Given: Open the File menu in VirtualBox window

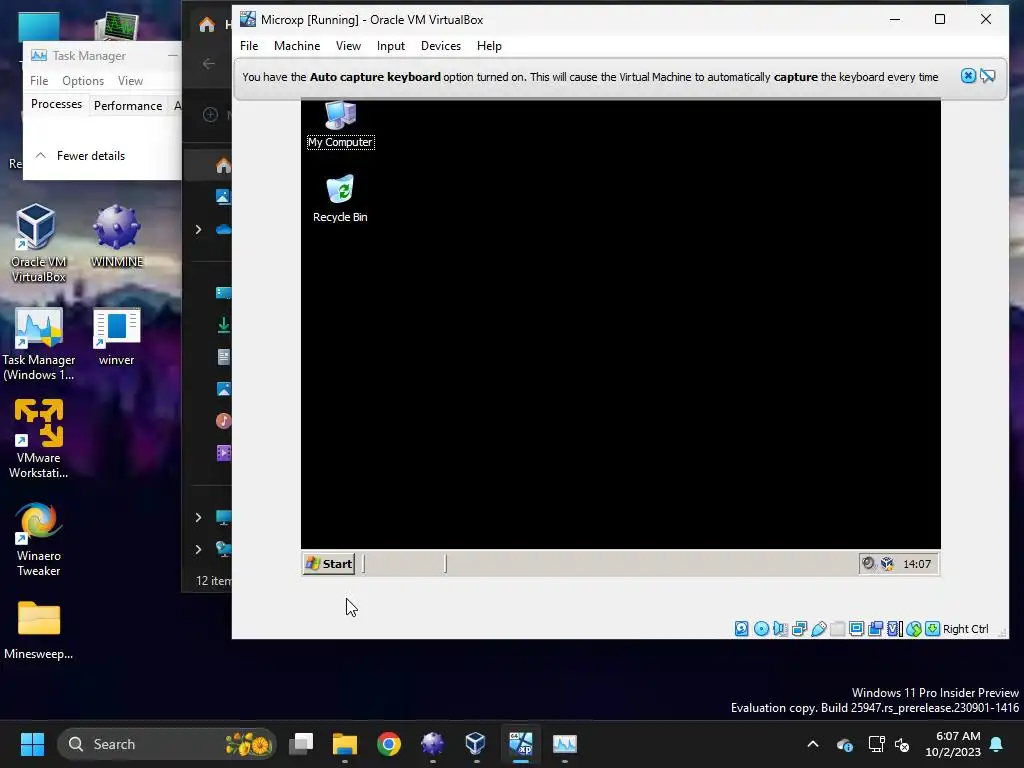Looking at the screenshot, I should [249, 46].
